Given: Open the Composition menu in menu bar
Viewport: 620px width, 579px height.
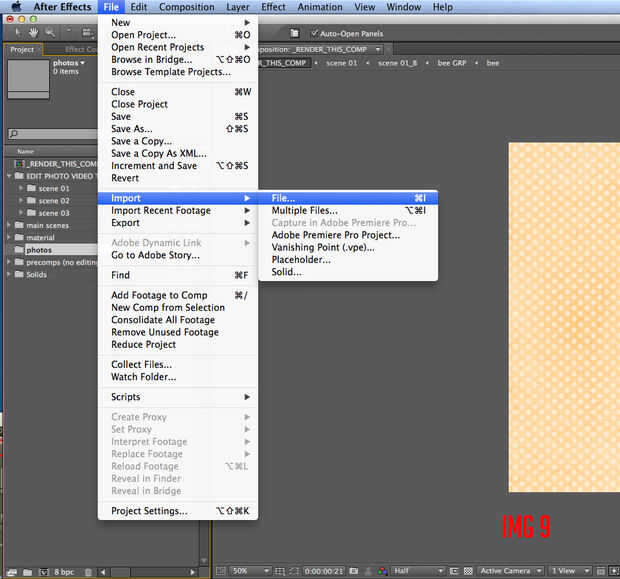Looking at the screenshot, I should pyautogui.click(x=187, y=7).
